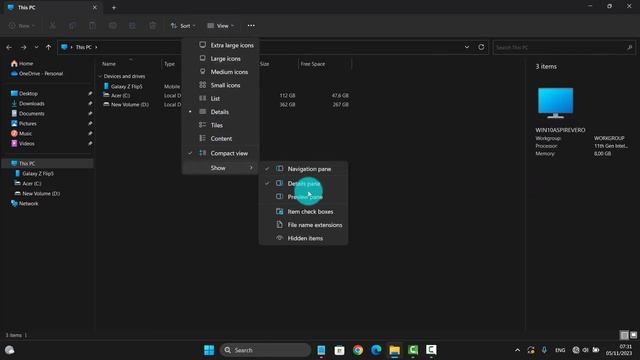The height and width of the screenshot is (360, 640).
Task: Open Home in navigation pane
Action: tap(22, 64)
